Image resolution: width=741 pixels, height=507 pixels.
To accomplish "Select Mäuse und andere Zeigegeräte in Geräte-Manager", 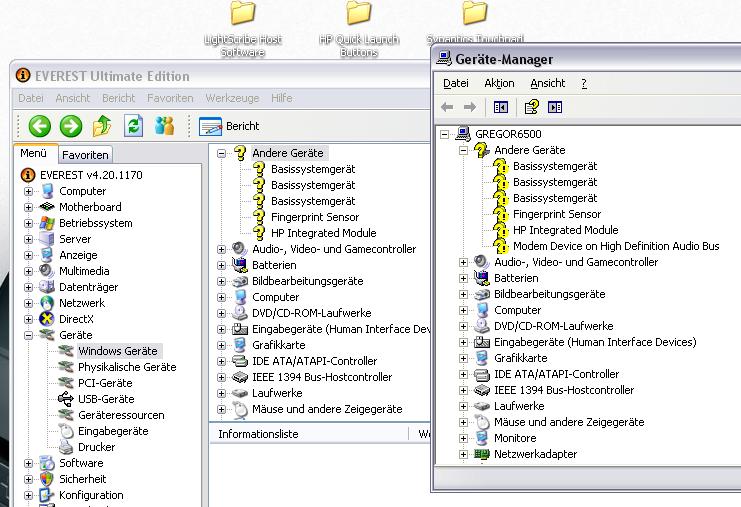I will tap(569, 422).
